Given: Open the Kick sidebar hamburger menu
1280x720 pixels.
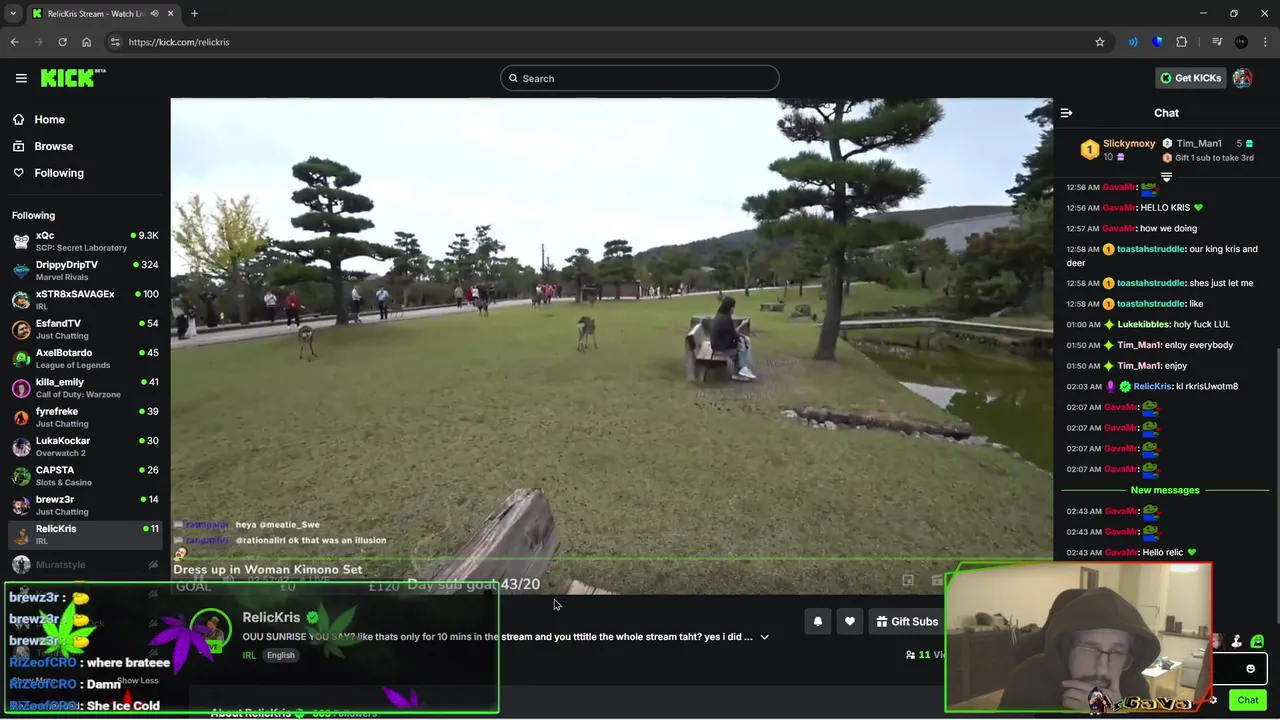Looking at the screenshot, I should pos(21,78).
